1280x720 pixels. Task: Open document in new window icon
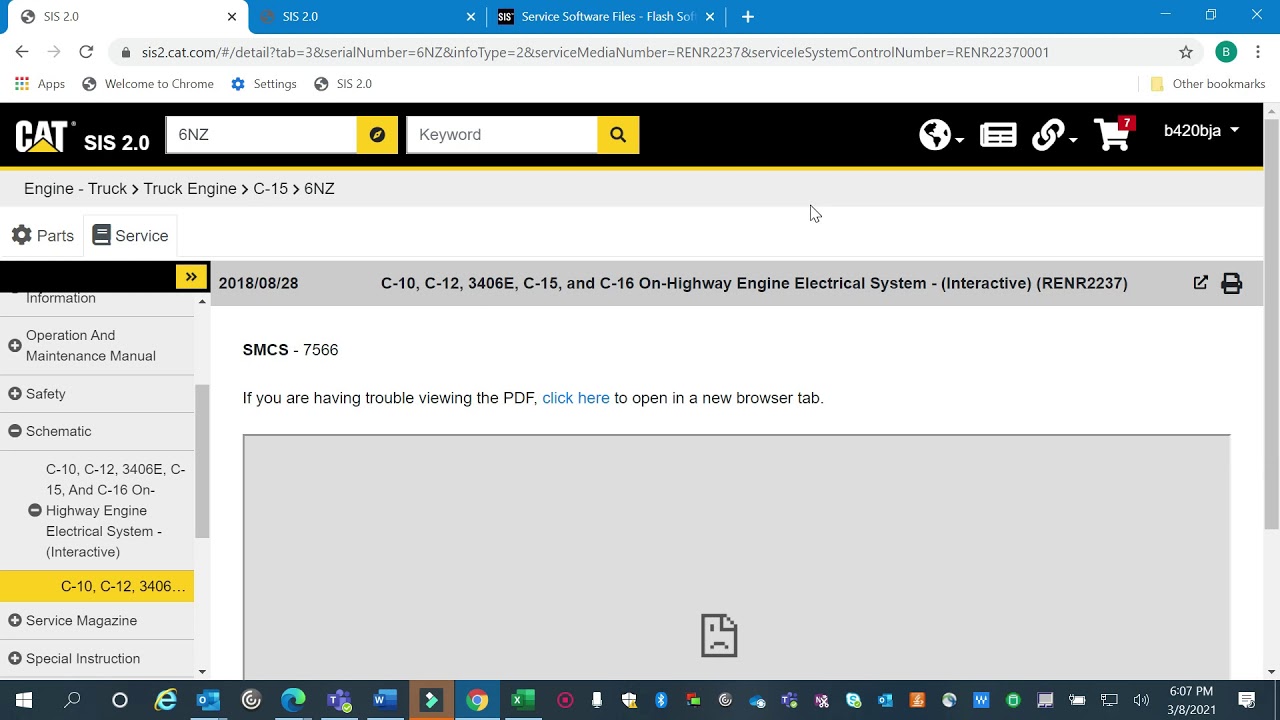coord(1200,283)
